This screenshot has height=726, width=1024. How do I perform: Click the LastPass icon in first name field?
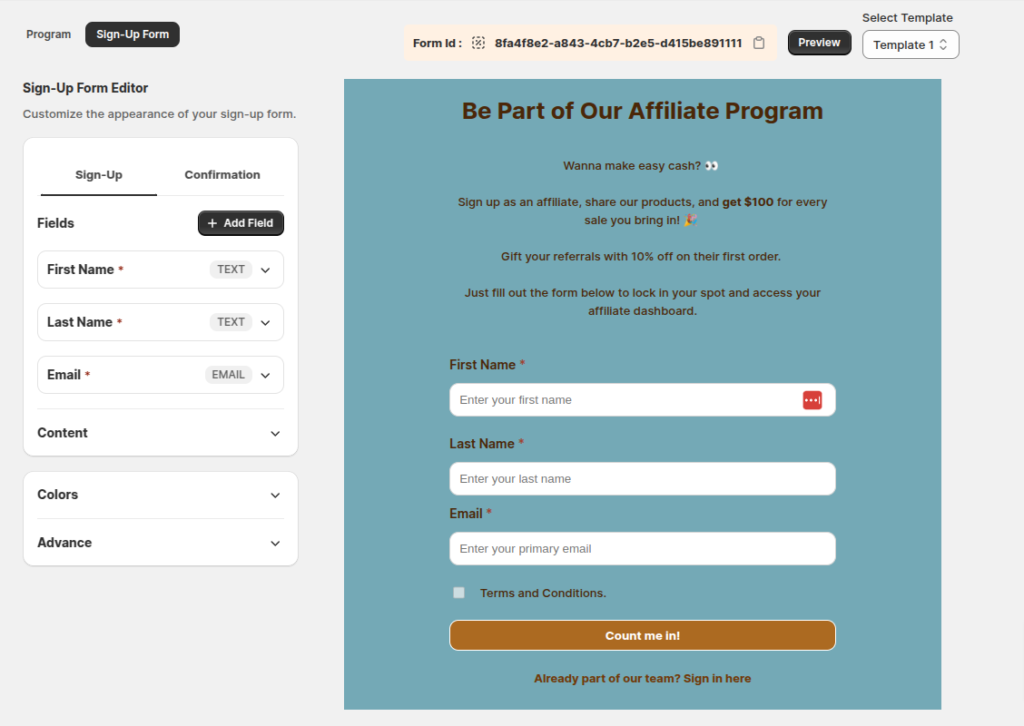(x=812, y=399)
